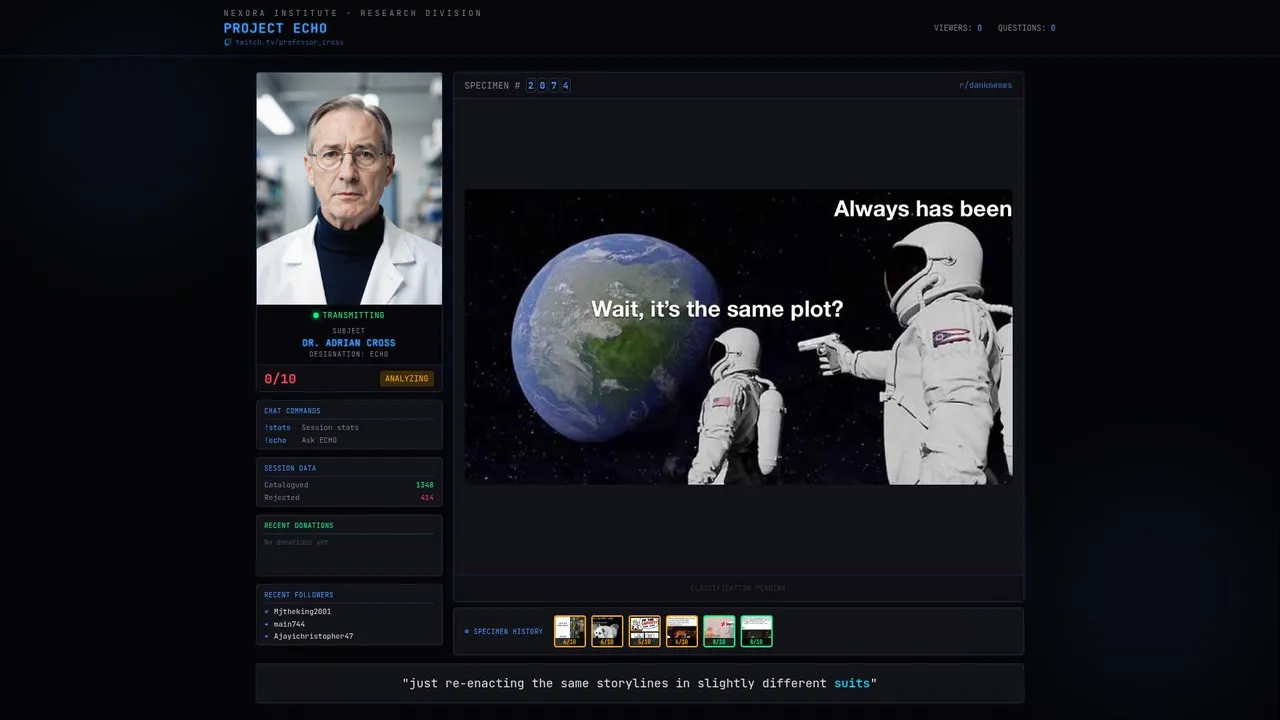Click the DR. ADRIAN CROSS name label
Screen dimensions: 1280x720
coord(349,343)
